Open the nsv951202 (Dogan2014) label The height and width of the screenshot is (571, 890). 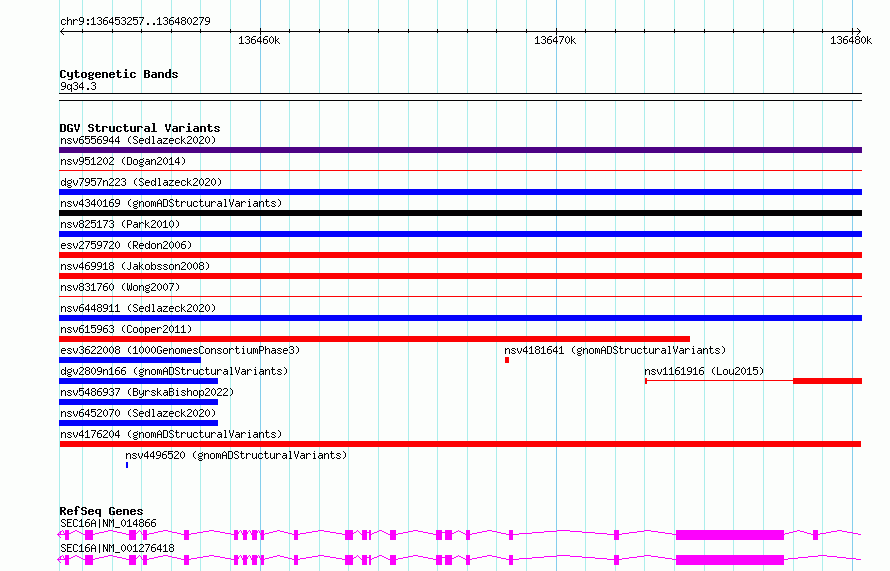click(123, 161)
